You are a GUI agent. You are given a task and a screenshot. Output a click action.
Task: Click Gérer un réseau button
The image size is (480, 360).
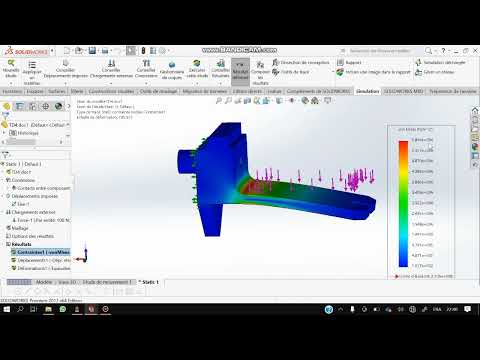coord(435,72)
